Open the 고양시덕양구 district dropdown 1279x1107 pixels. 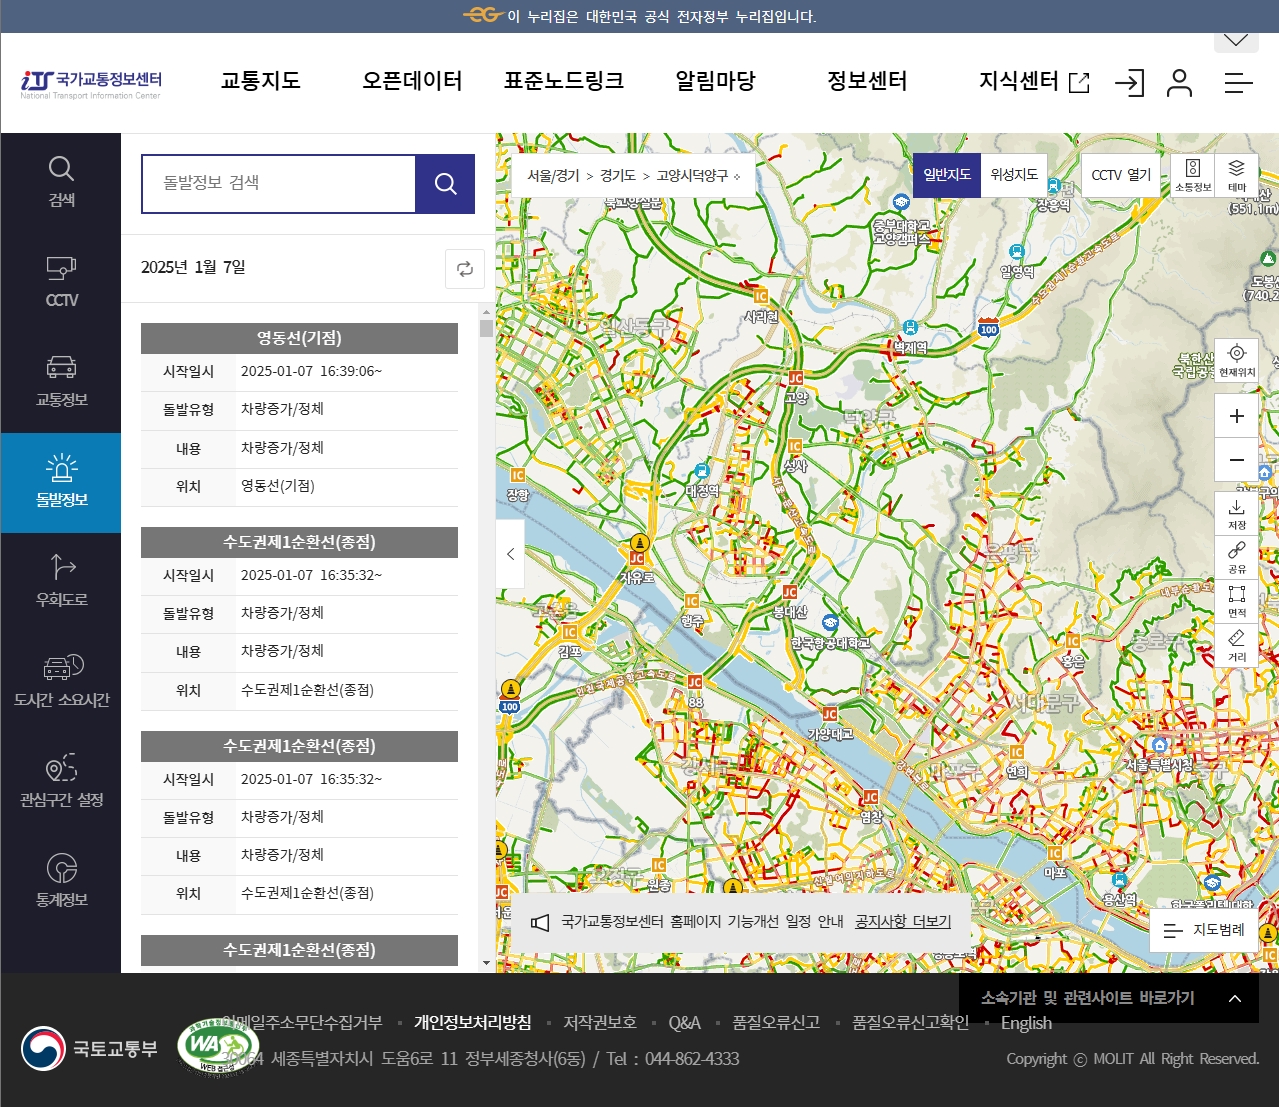click(x=698, y=176)
